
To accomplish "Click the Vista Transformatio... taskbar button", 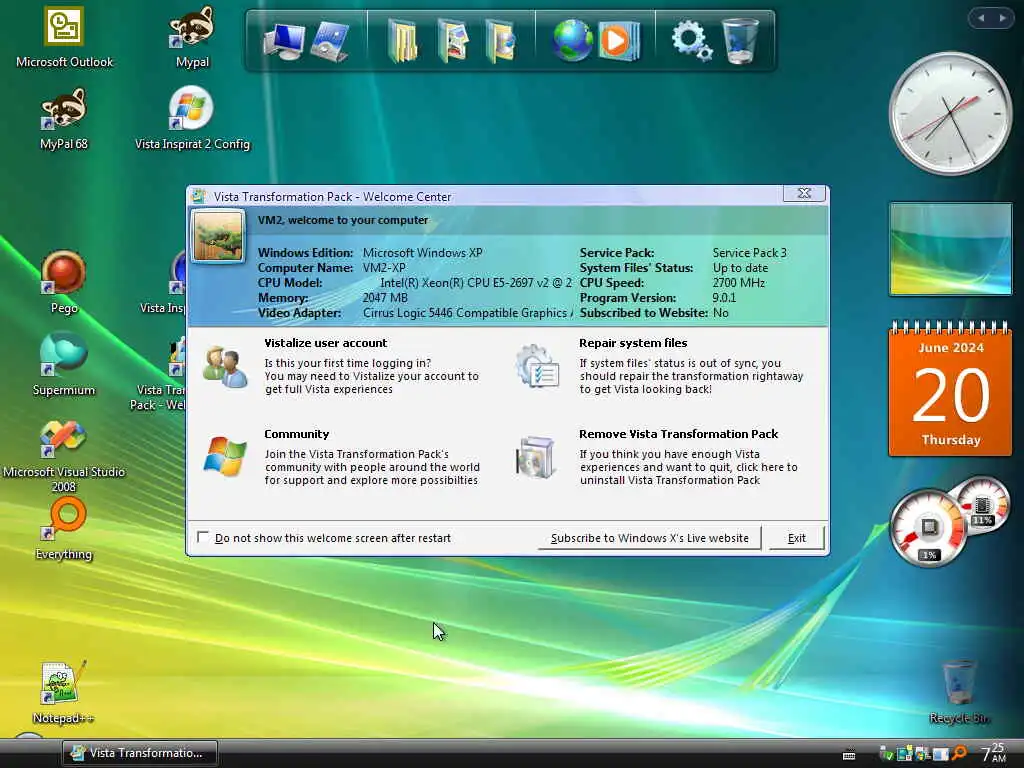I will click(x=140, y=753).
